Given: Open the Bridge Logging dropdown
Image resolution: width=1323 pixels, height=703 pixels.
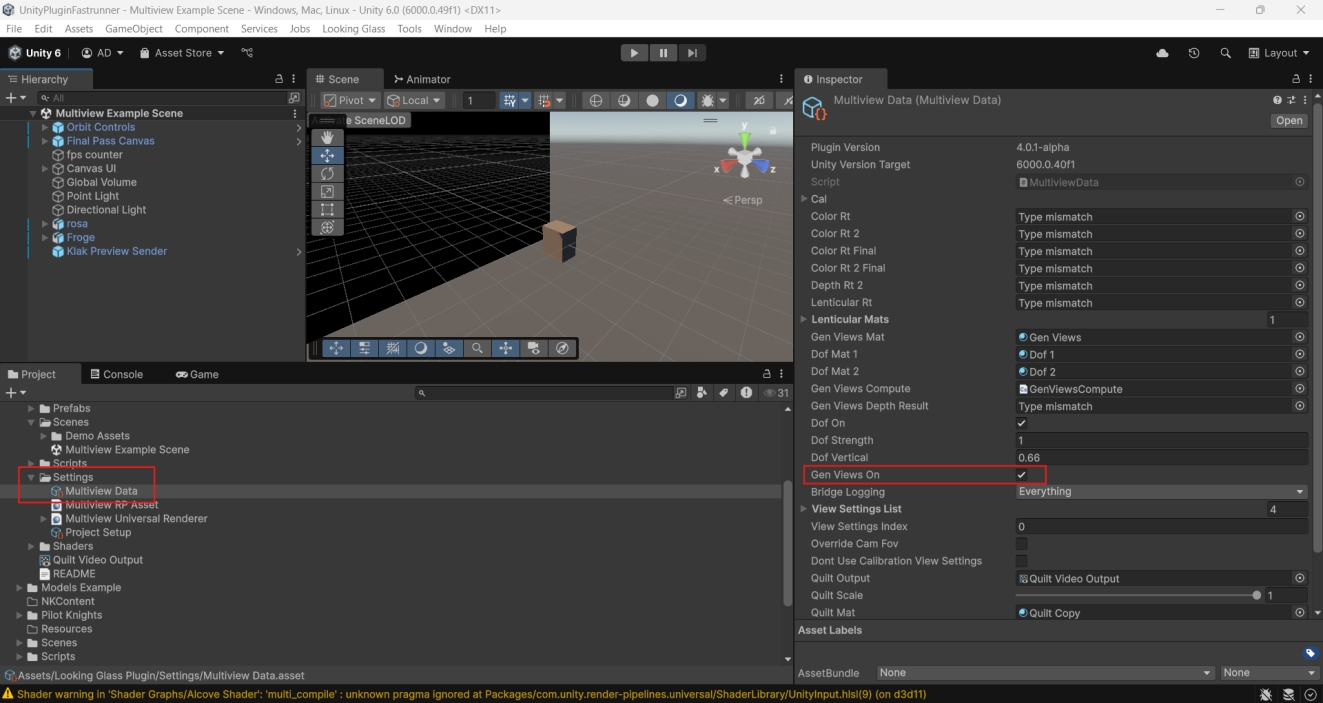Looking at the screenshot, I should pos(1161,492).
